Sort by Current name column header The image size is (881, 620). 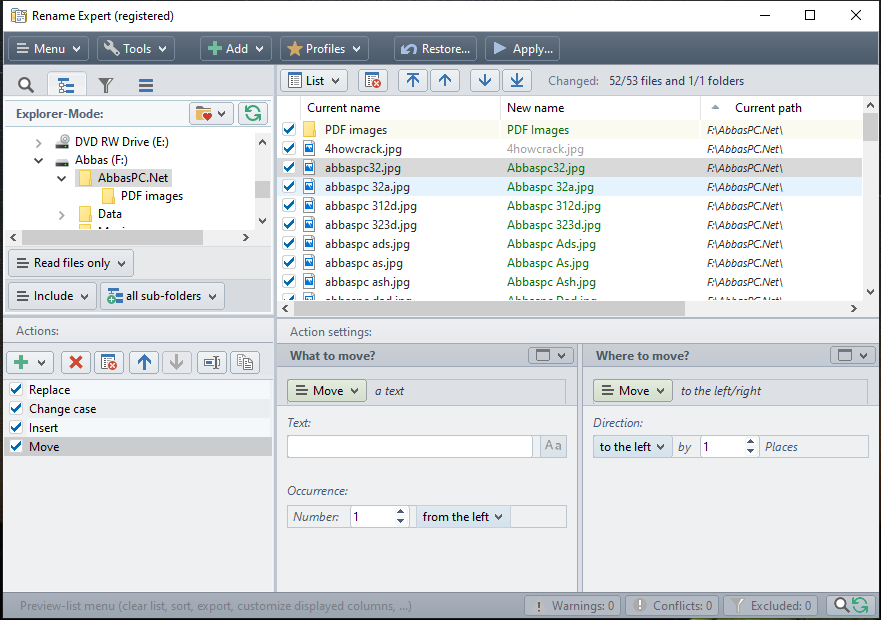[x=401, y=108]
